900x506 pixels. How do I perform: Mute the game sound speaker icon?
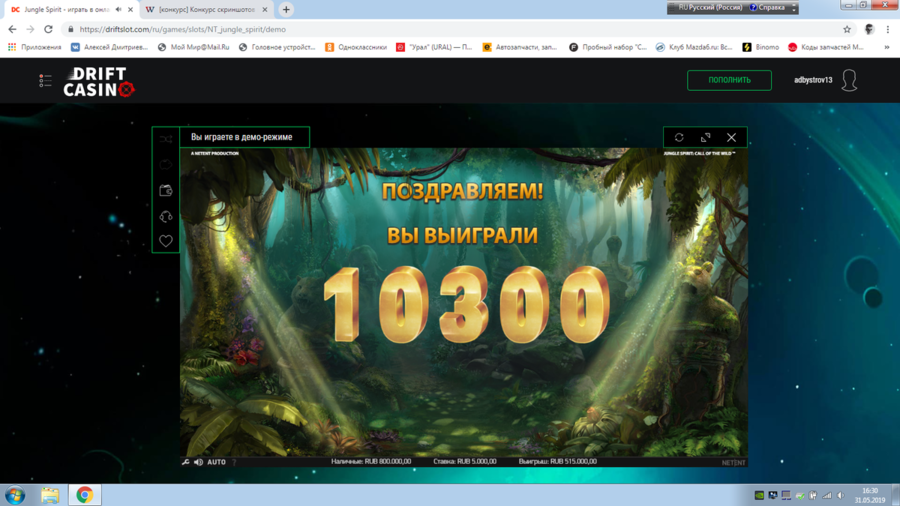199,462
